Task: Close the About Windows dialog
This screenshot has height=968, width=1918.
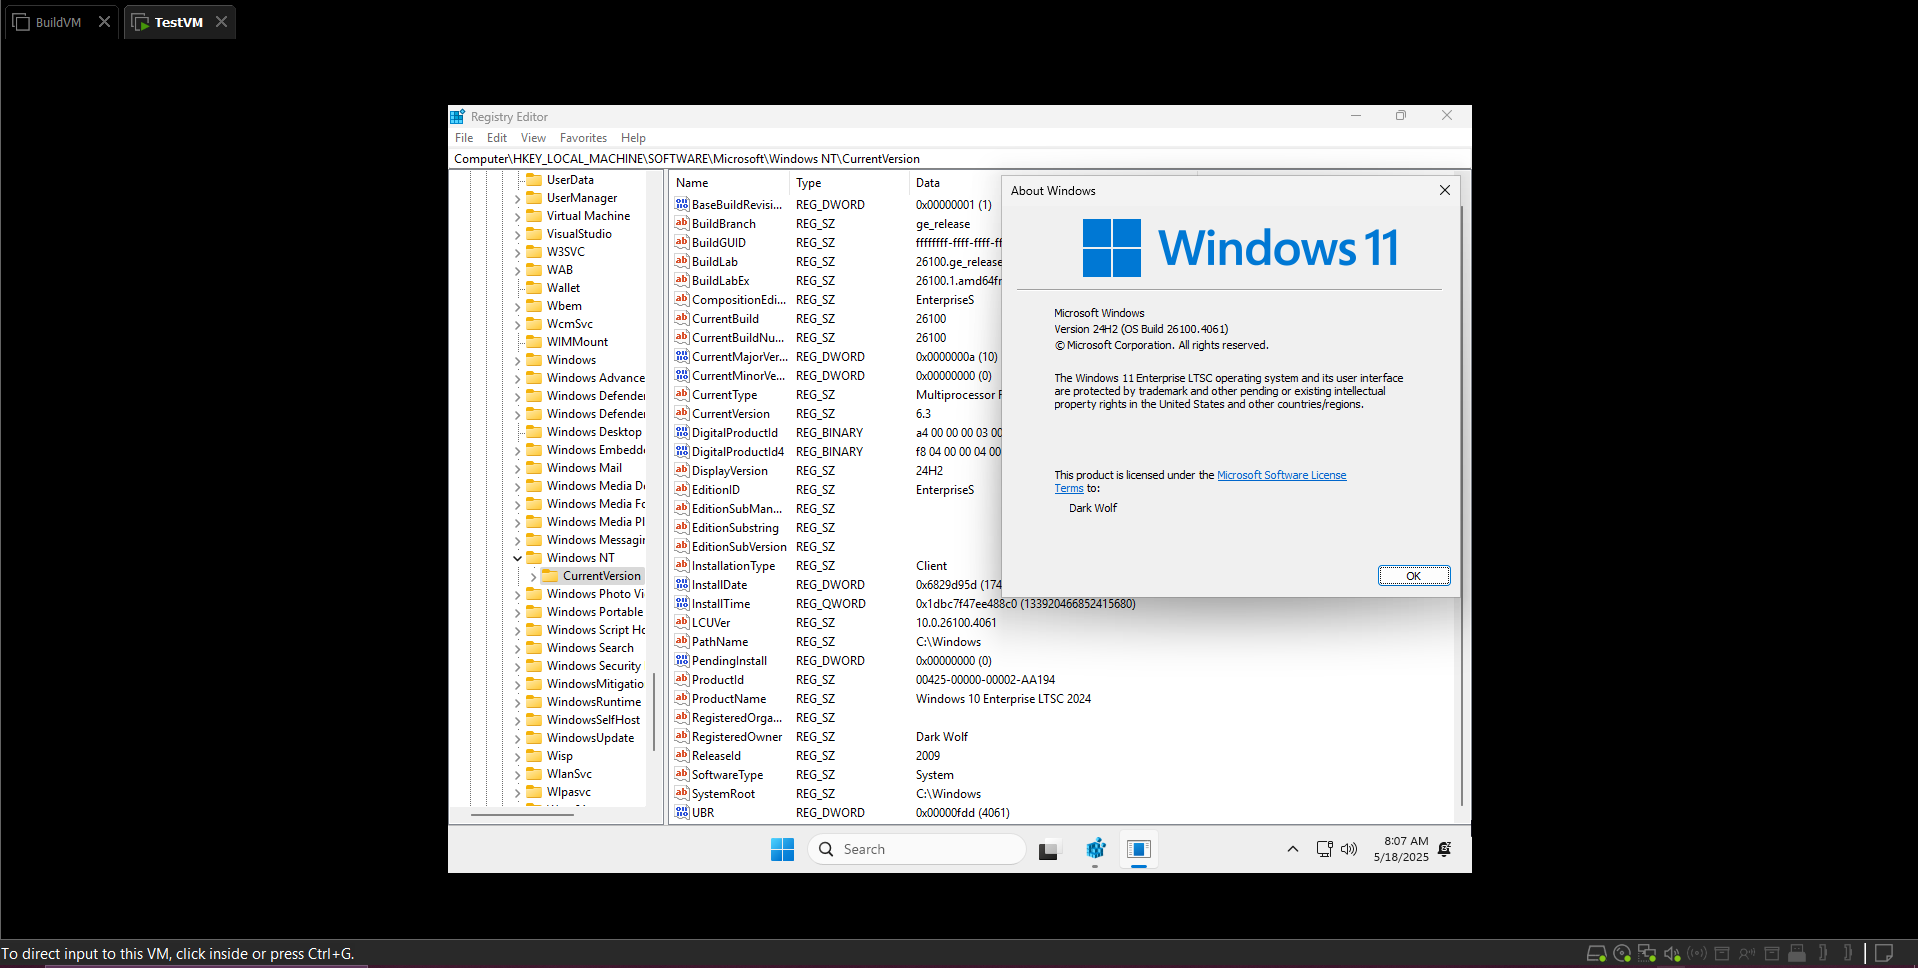Action: 1444,190
